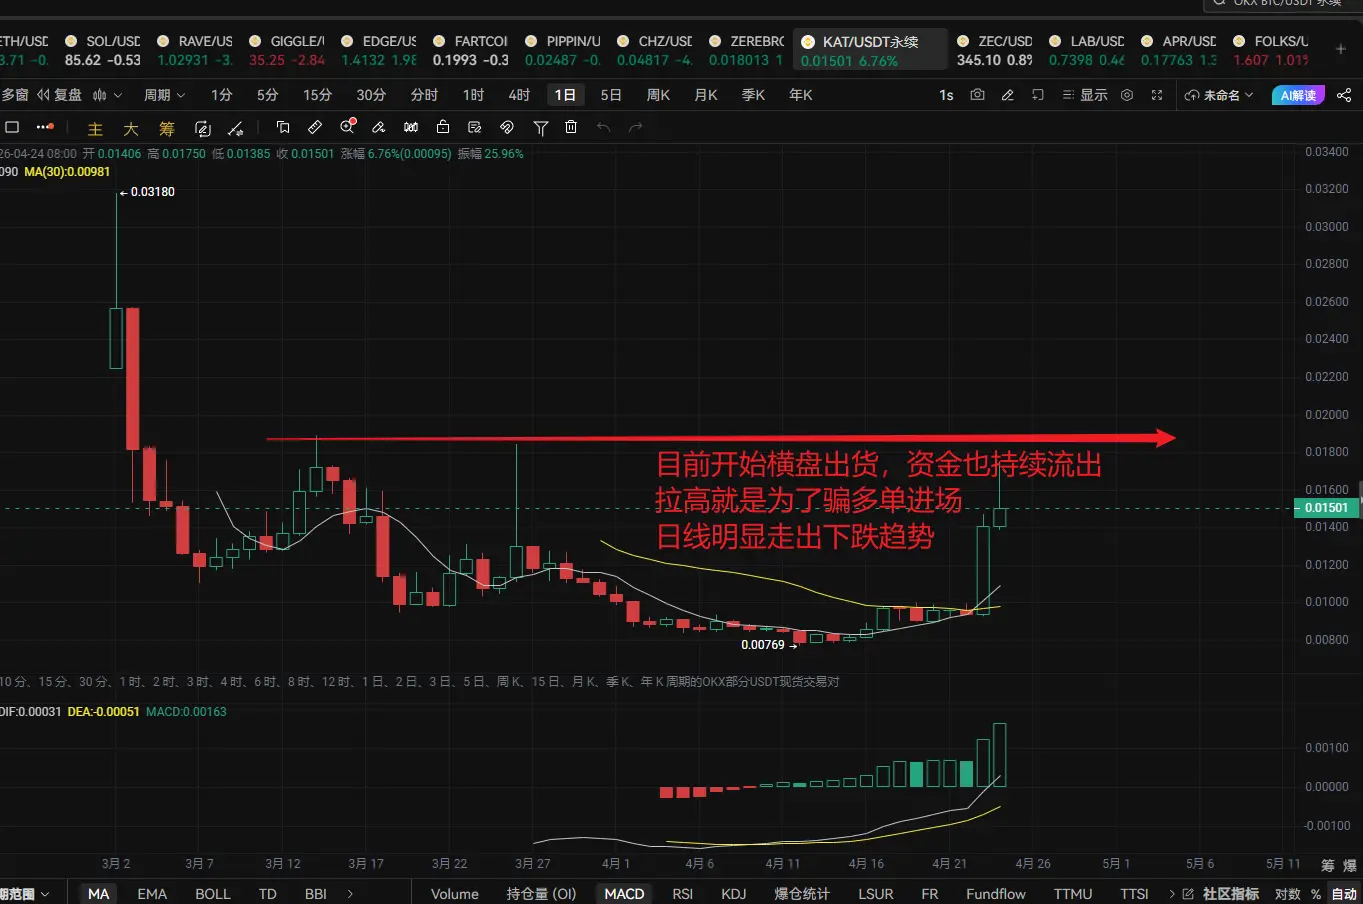
Task: Select the current price label 0.01501 on axis
Action: click(1326, 508)
